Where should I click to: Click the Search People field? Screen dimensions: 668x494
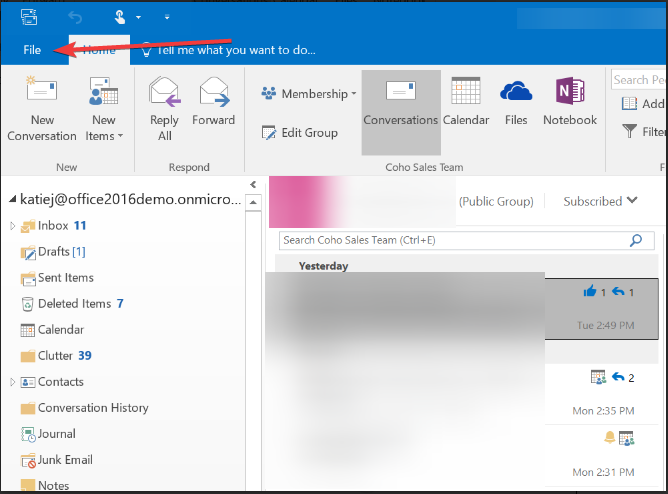638,80
